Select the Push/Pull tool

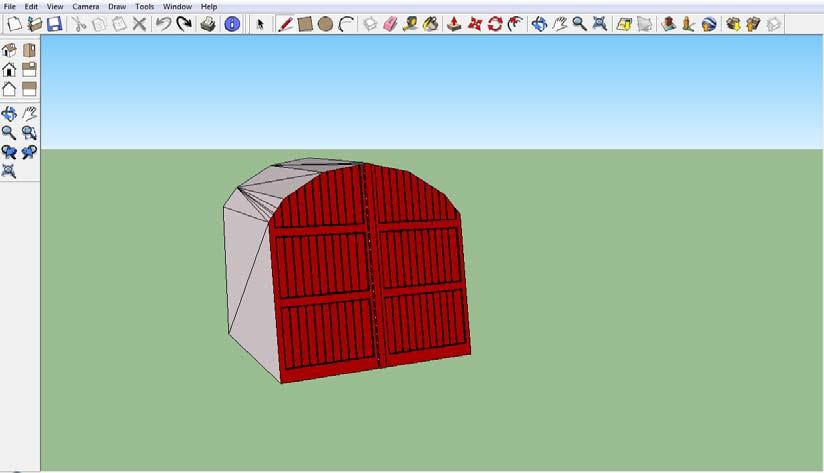(x=455, y=24)
